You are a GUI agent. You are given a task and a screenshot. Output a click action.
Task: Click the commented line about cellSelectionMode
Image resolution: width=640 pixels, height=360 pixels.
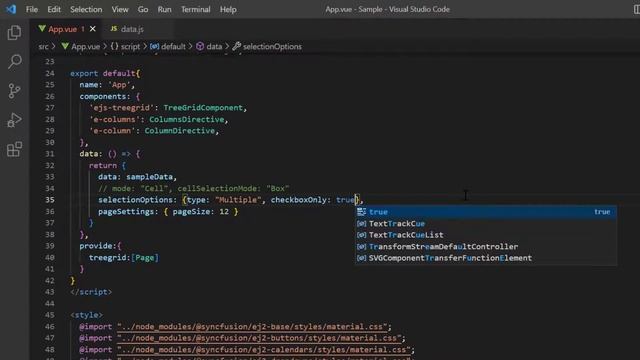pyautogui.click(x=193, y=188)
